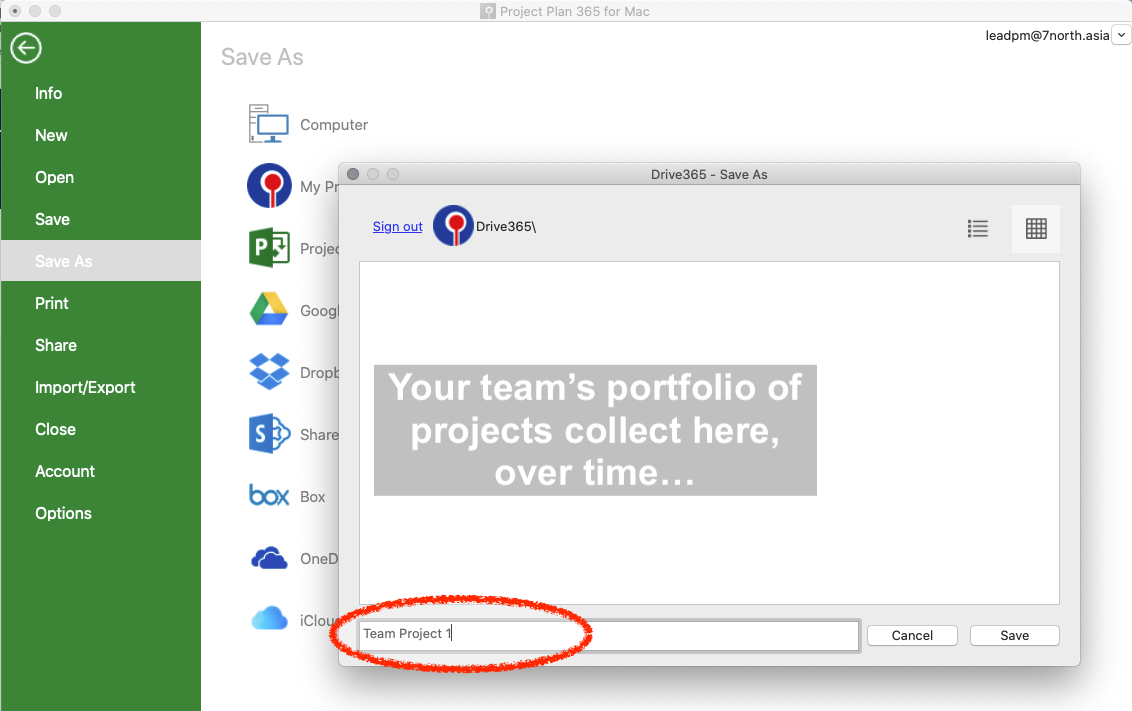
Task: Open Options in the sidebar
Action: pos(64,512)
